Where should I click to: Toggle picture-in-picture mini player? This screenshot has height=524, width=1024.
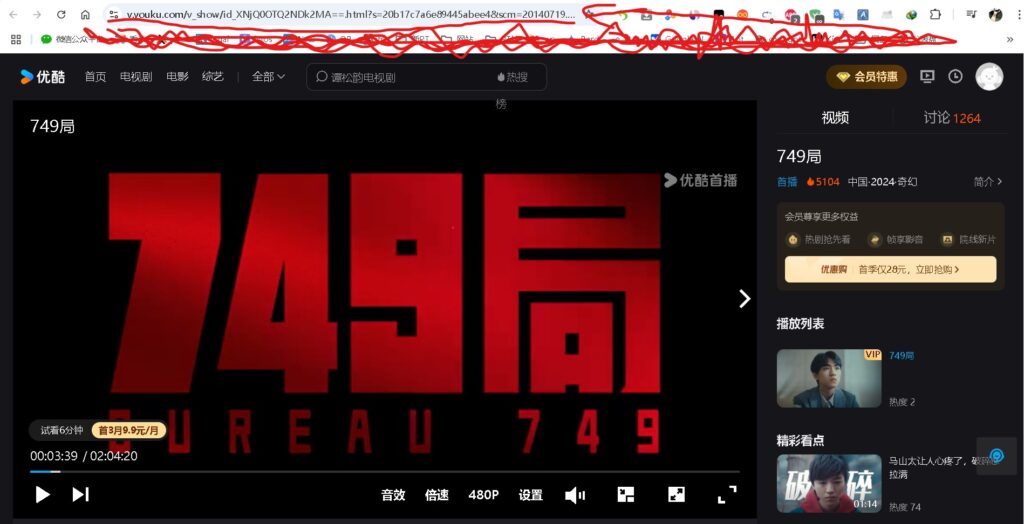626,495
